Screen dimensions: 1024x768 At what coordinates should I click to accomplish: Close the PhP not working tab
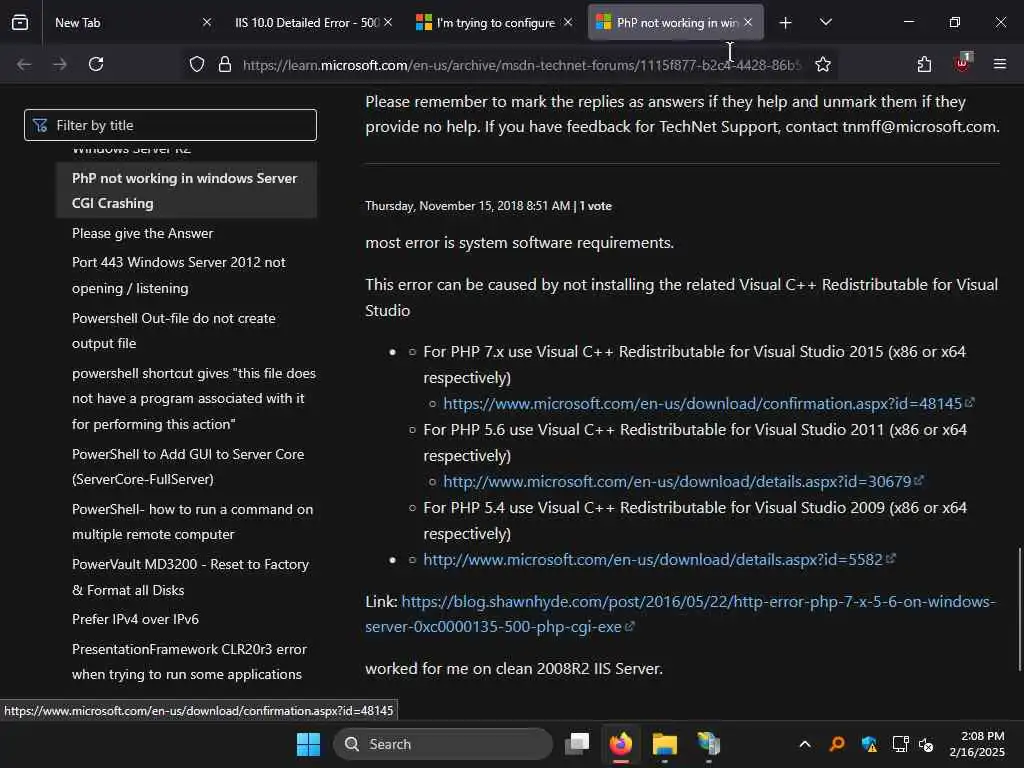(x=748, y=23)
